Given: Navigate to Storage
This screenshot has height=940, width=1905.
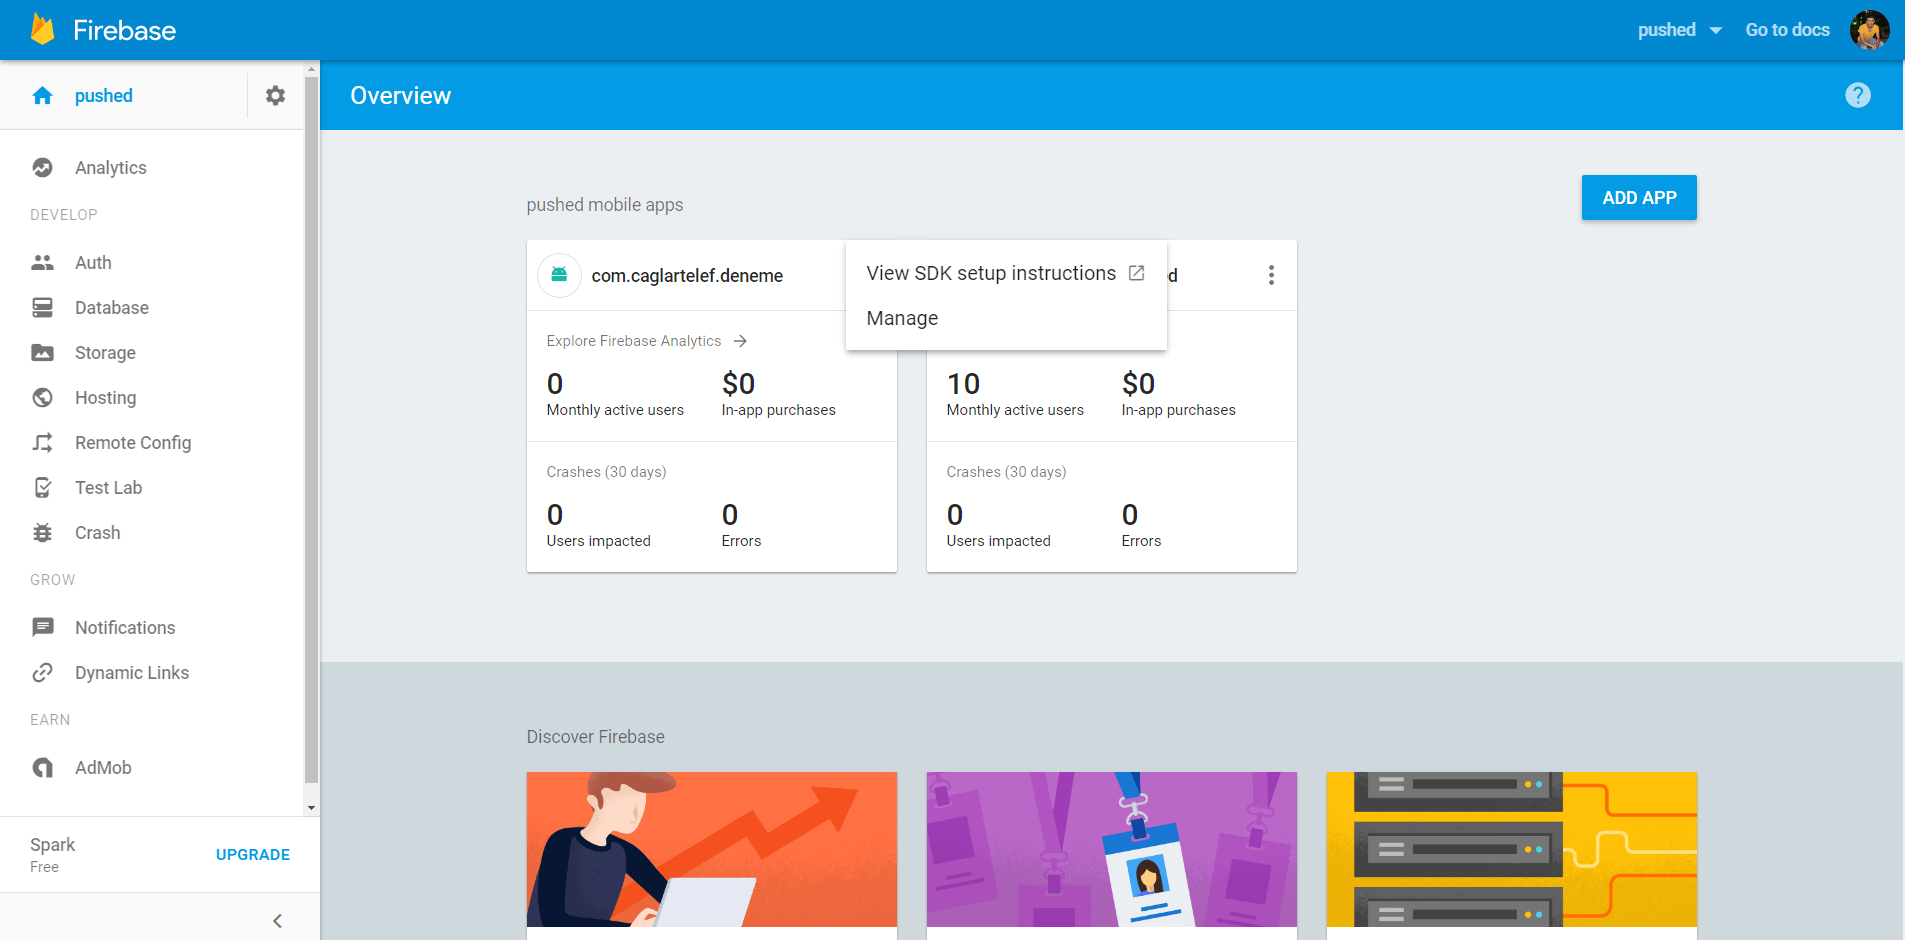Looking at the screenshot, I should click(105, 353).
